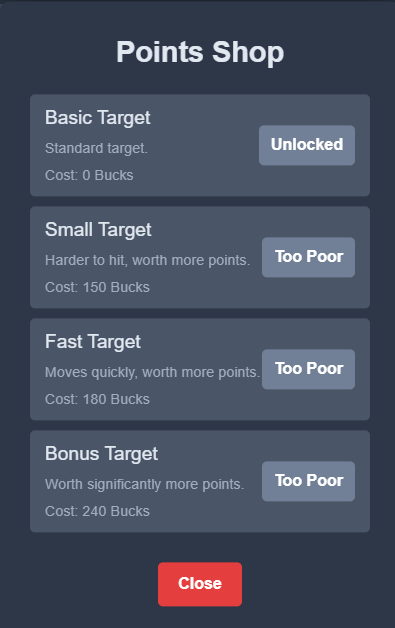Click the 'Cost: 240 Bucks' label
The image size is (395, 628).
[97, 511]
